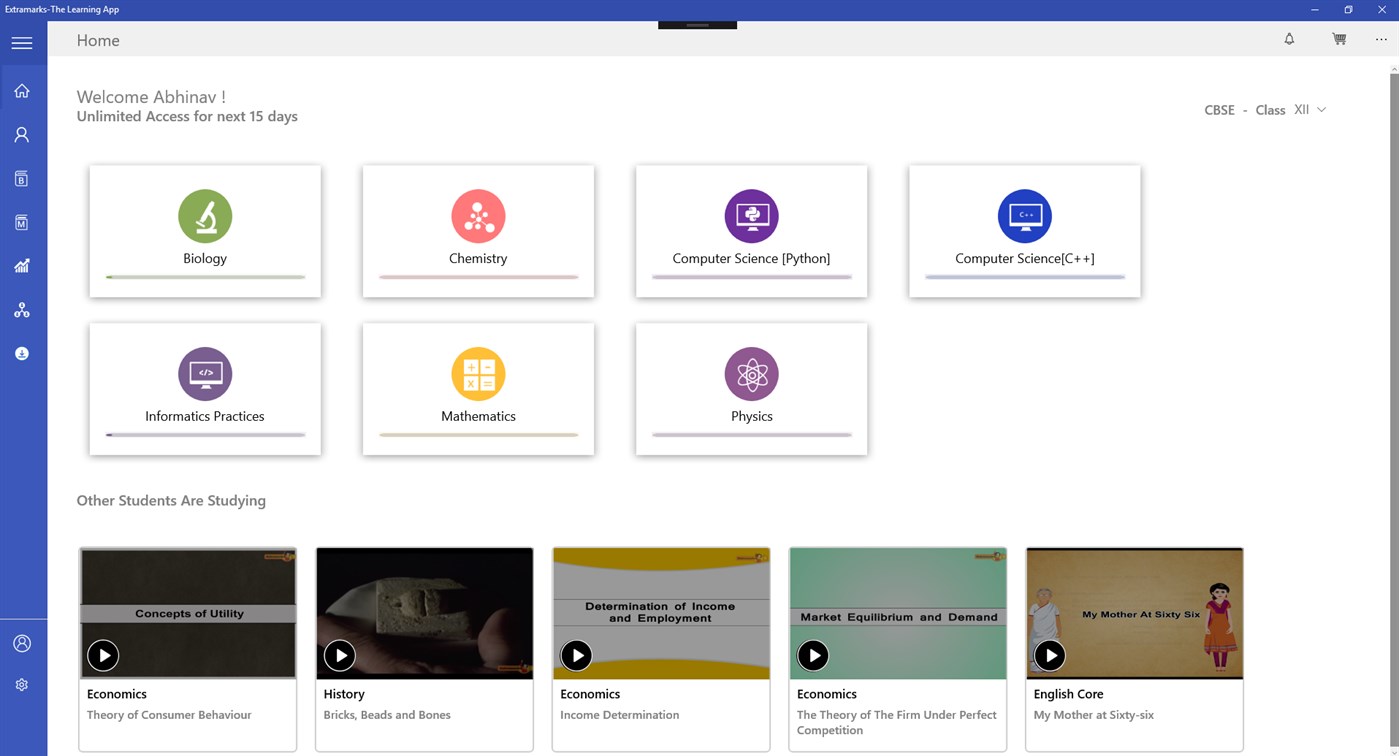
Task: Click the 'Welcome Abhinav !' greeting
Action: 151,97
